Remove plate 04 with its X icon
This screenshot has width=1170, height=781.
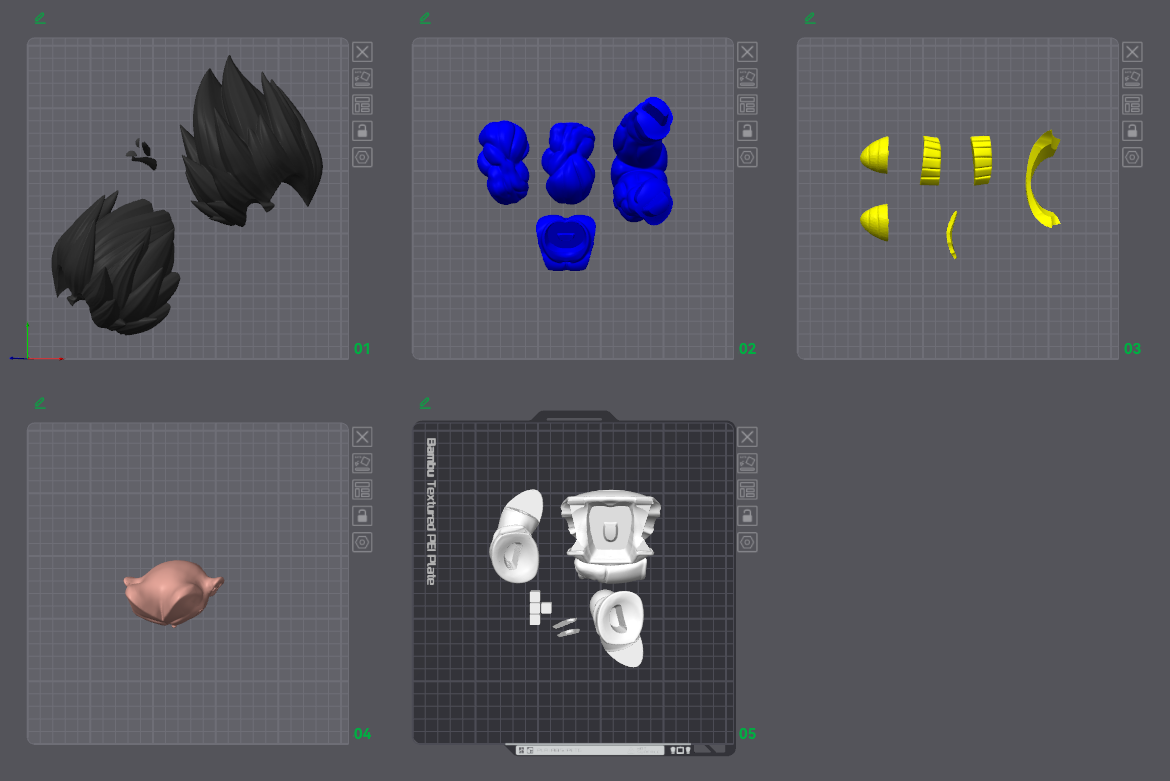pyautogui.click(x=362, y=436)
